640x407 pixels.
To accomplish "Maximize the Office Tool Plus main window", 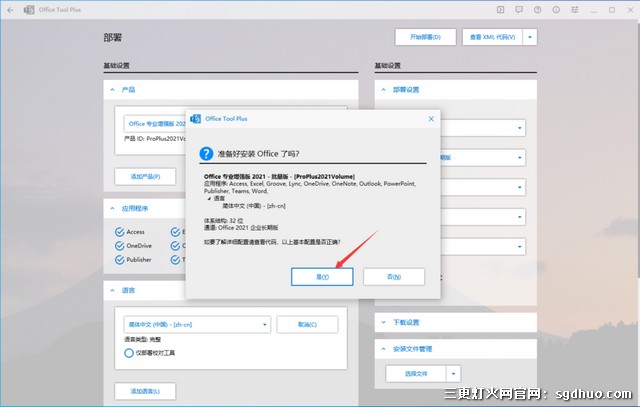I will tap(612, 10).
